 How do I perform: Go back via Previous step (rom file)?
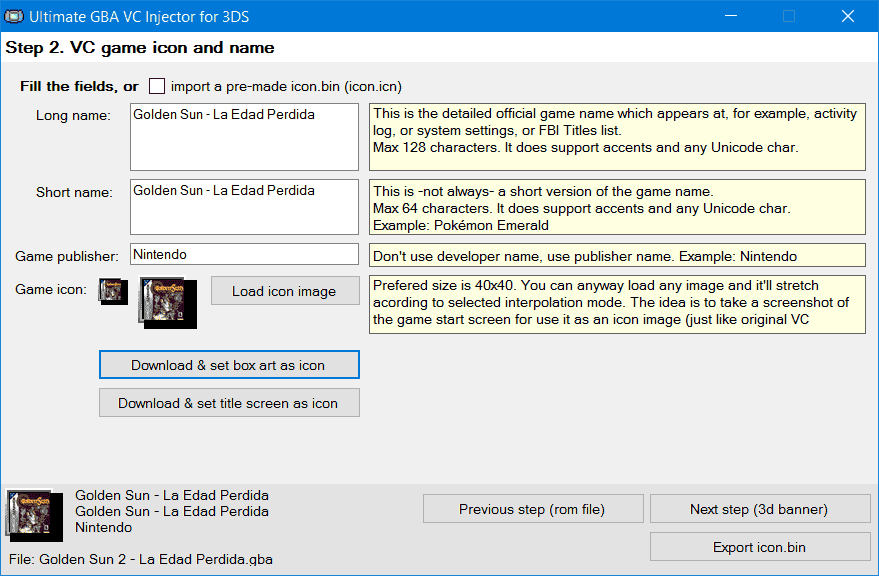[x=533, y=509]
